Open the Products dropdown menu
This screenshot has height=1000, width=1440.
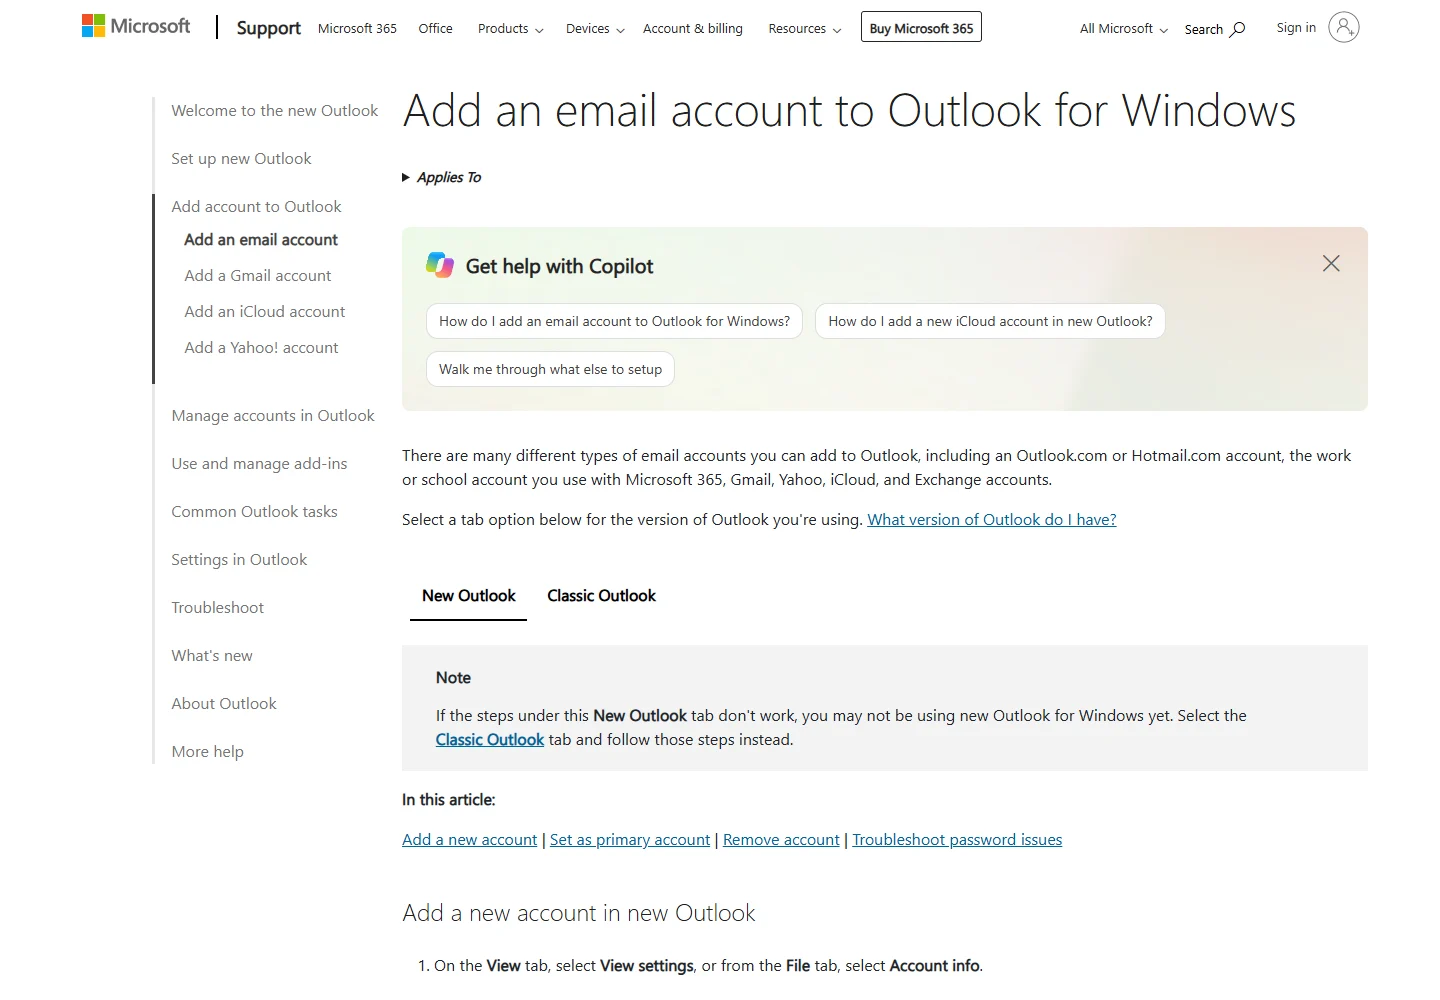(x=510, y=29)
